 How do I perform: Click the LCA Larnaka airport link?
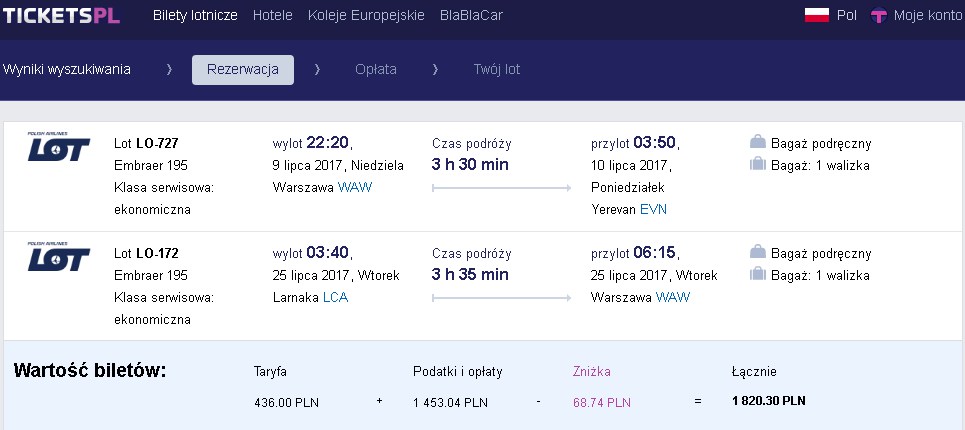[335, 297]
